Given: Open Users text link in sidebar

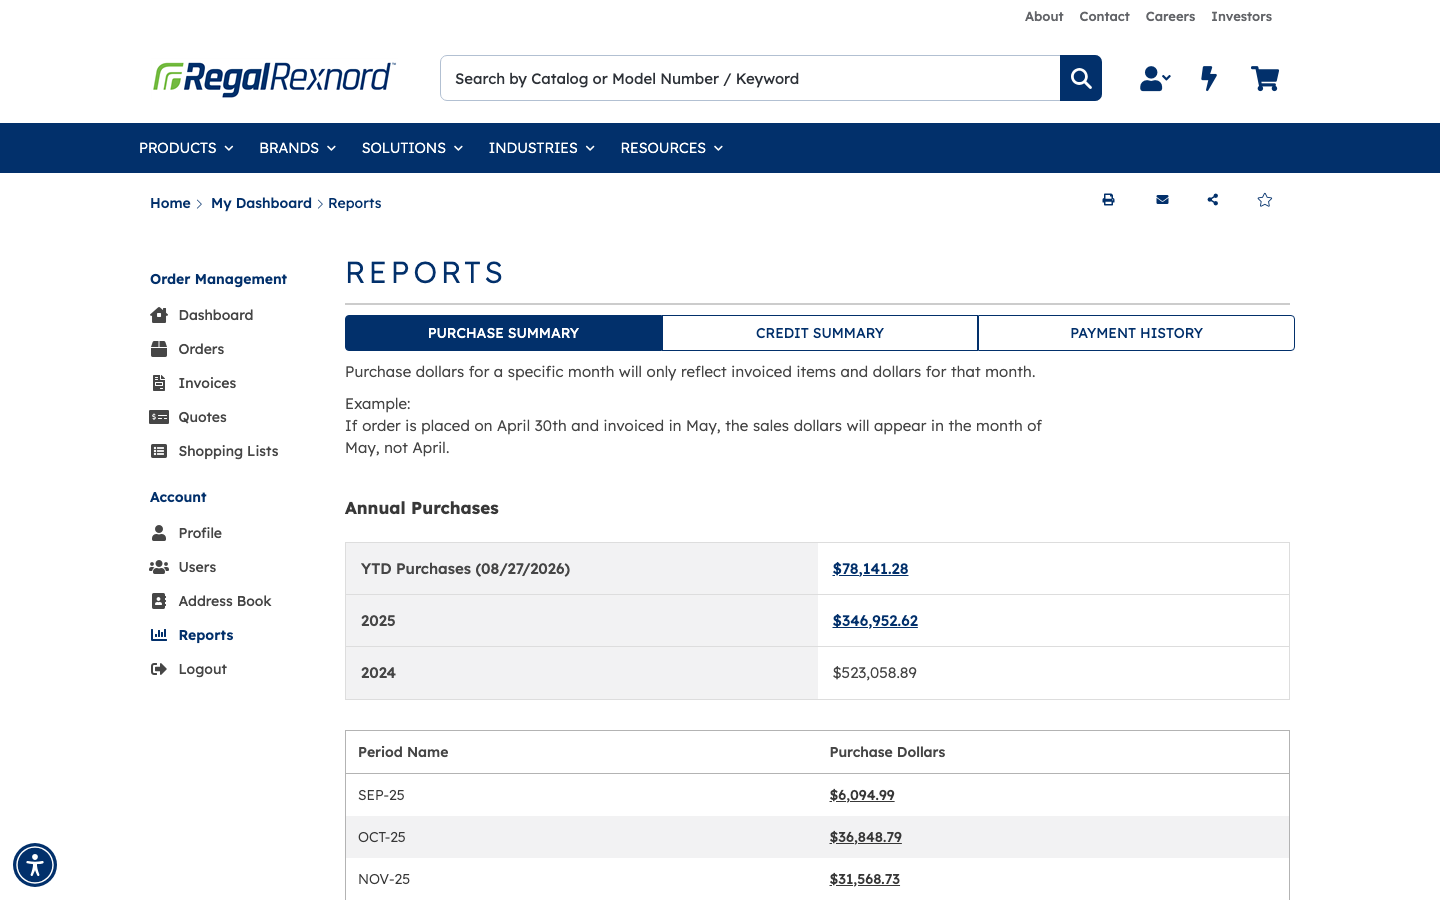Looking at the screenshot, I should click(197, 567).
